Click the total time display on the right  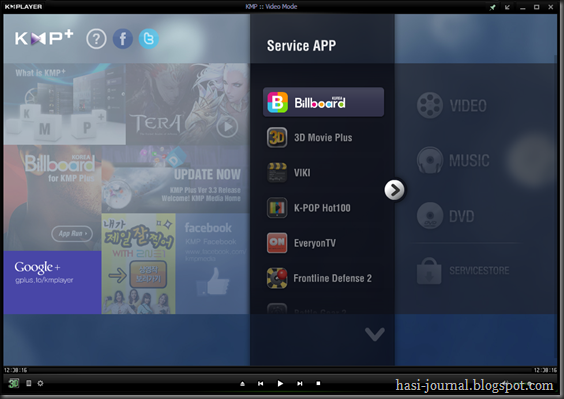(x=545, y=370)
